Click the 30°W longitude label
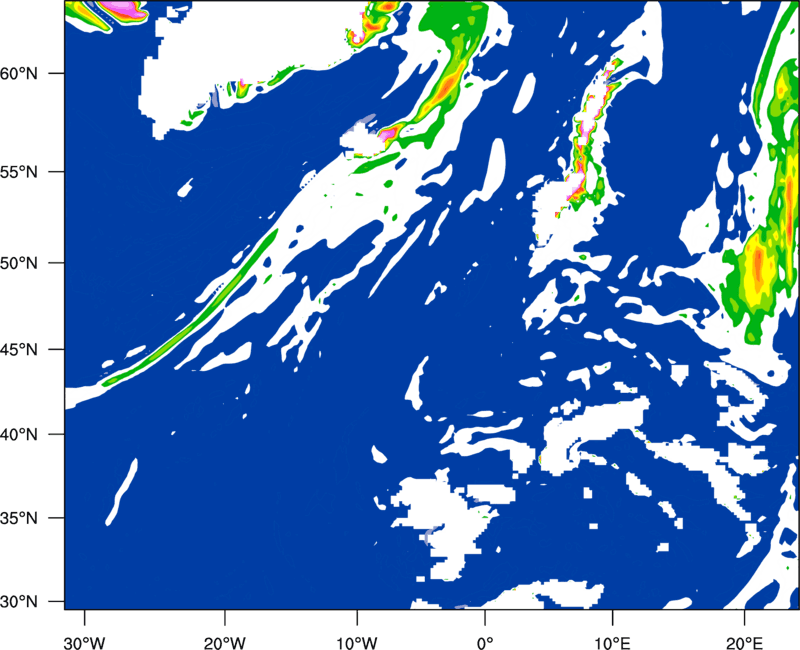The height and width of the screenshot is (650, 800). (x=85, y=643)
